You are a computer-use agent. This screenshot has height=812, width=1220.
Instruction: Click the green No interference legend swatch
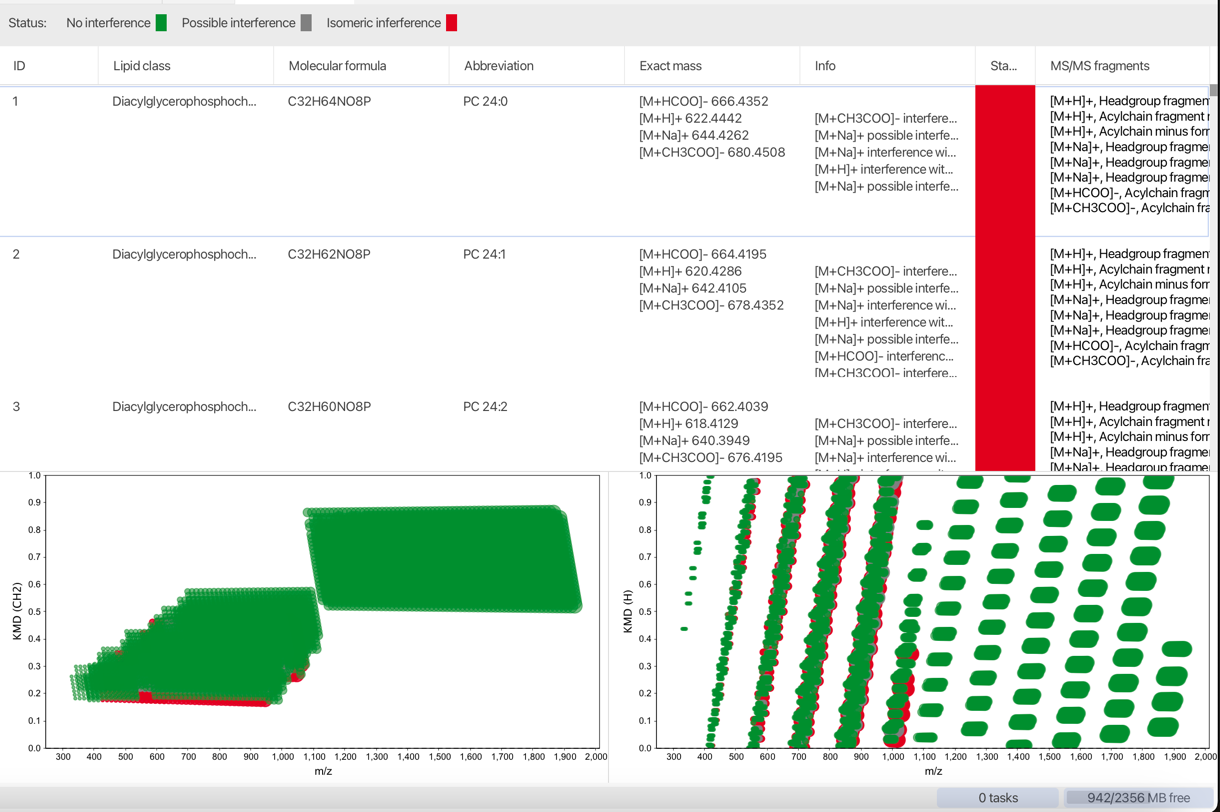[161, 23]
